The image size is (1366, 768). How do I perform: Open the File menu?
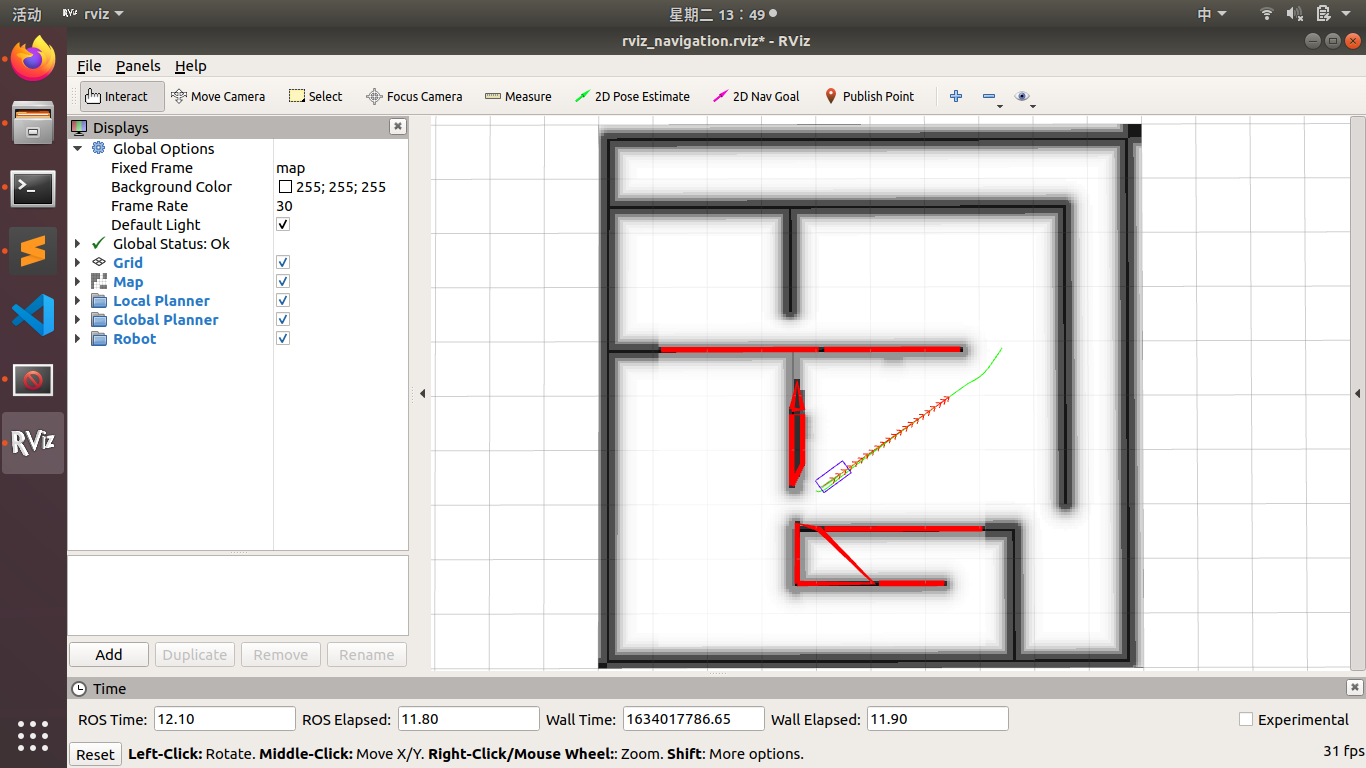pos(88,66)
